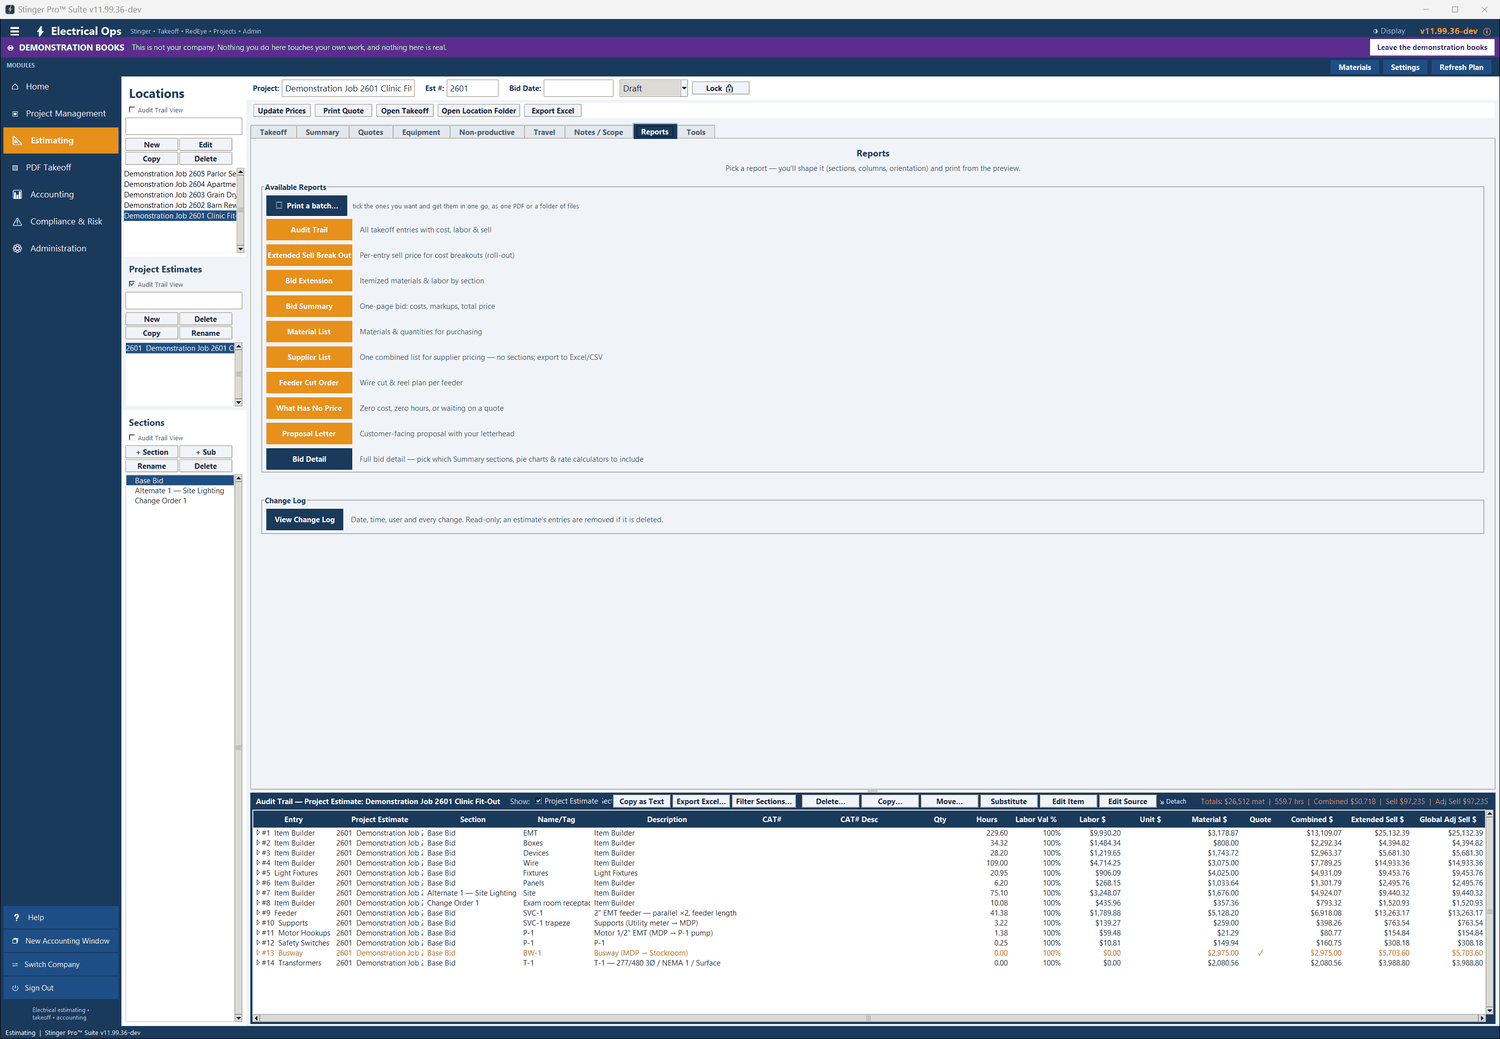Click the lightning bolt Electrical Ops logo
Image resolution: width=1500 pixels, height=1039 pixels.
click(x=40, y=31)
